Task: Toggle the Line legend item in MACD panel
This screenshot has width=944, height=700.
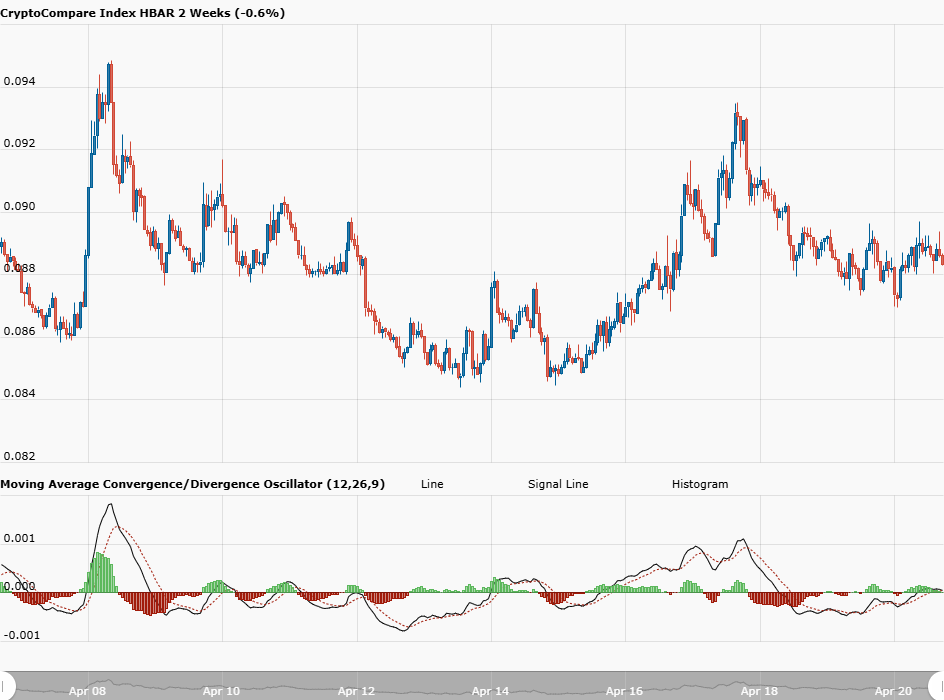Action: click(432, 484)
